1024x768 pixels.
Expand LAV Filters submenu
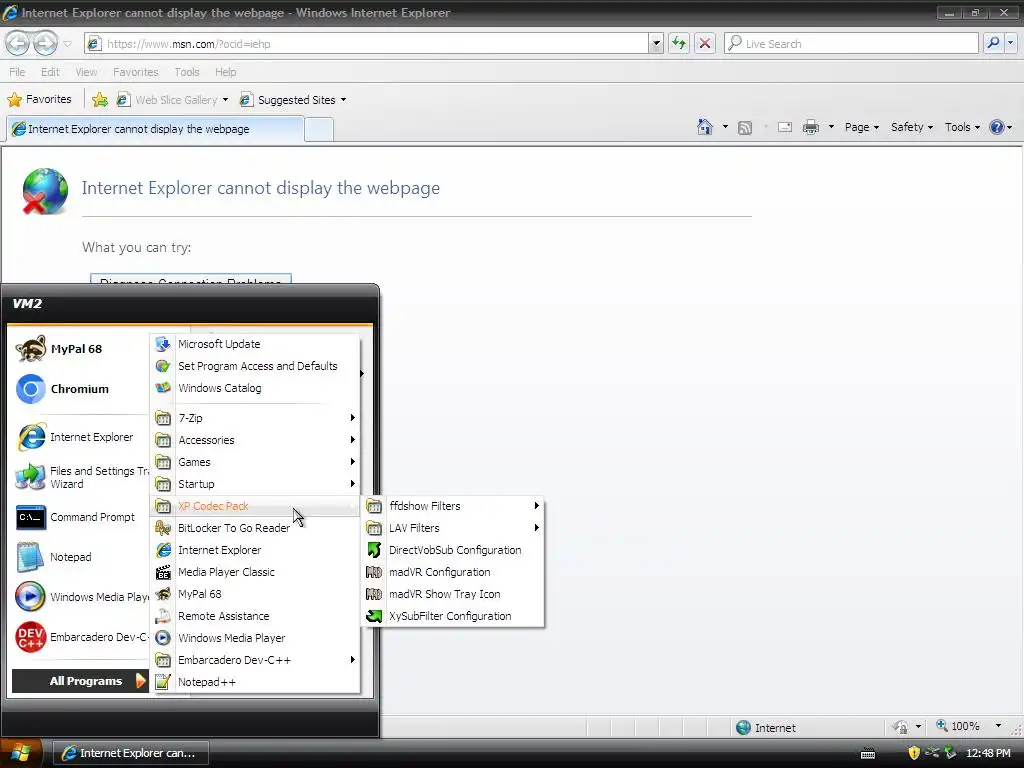(453, 528)
